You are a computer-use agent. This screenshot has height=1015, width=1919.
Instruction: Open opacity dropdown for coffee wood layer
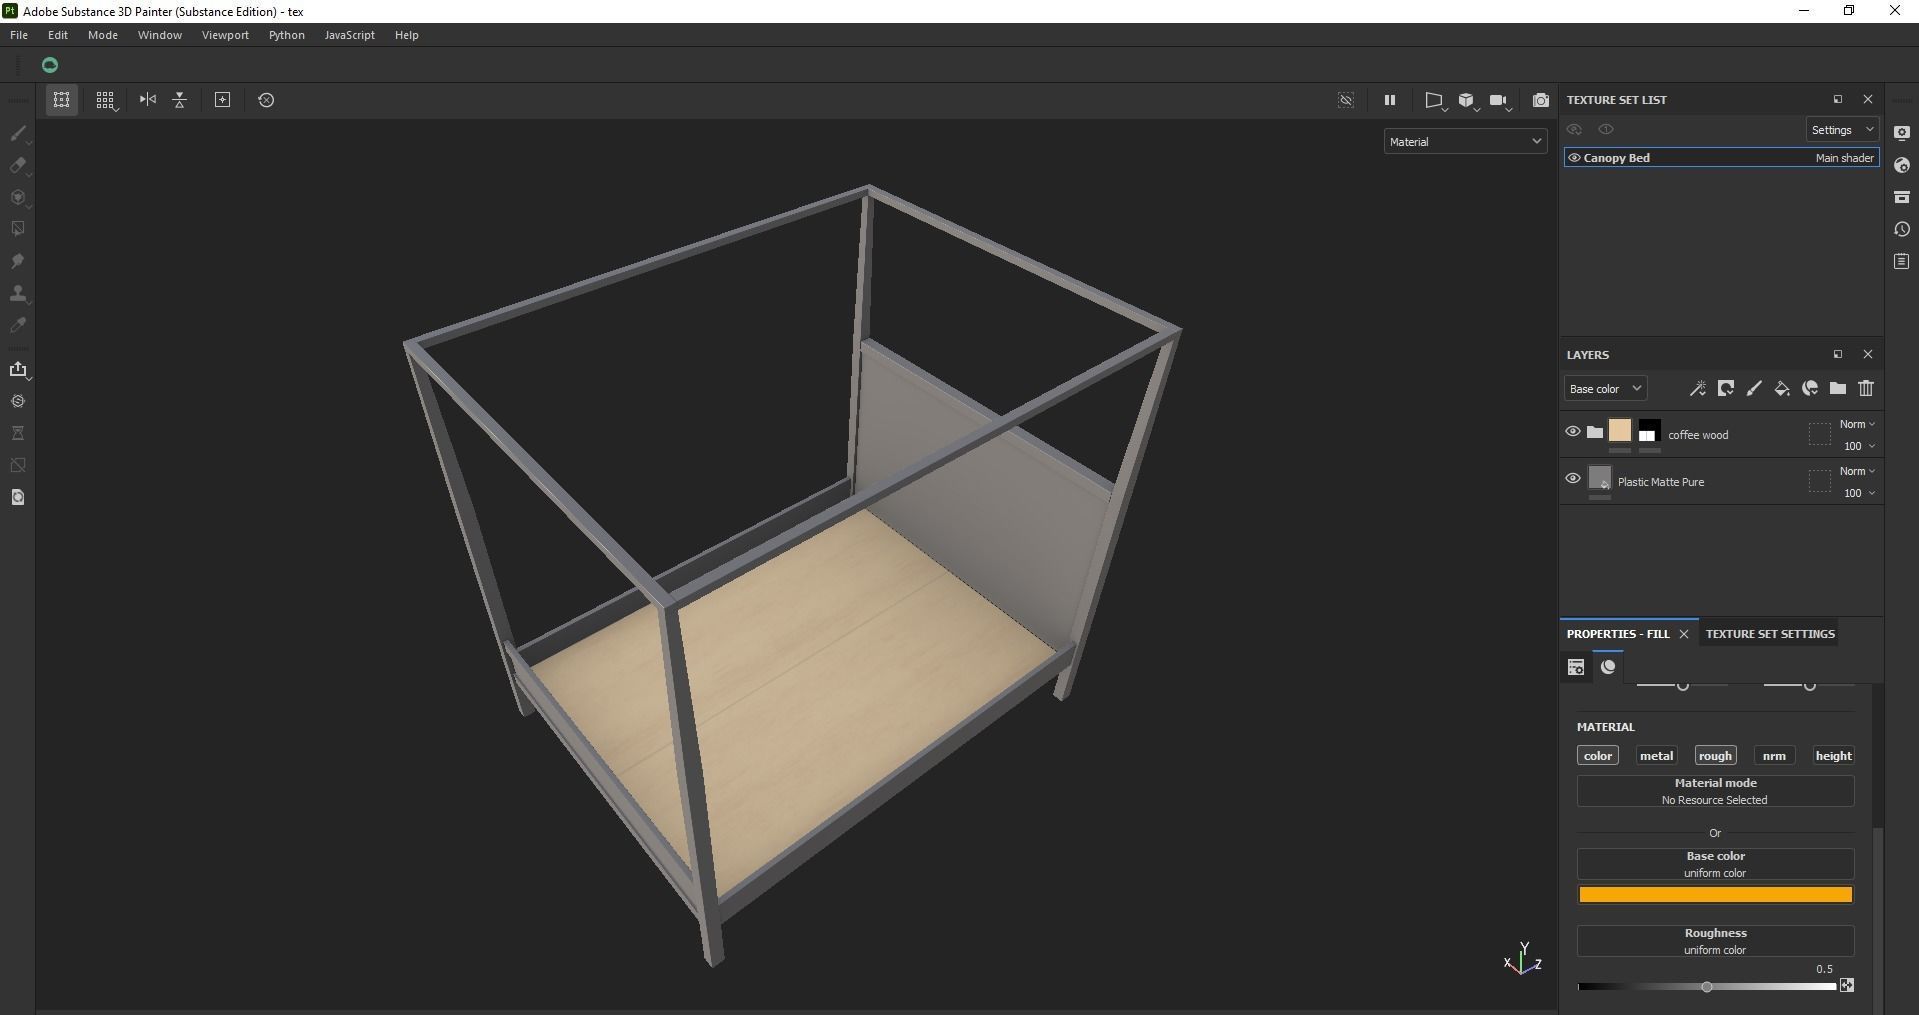1859,446
